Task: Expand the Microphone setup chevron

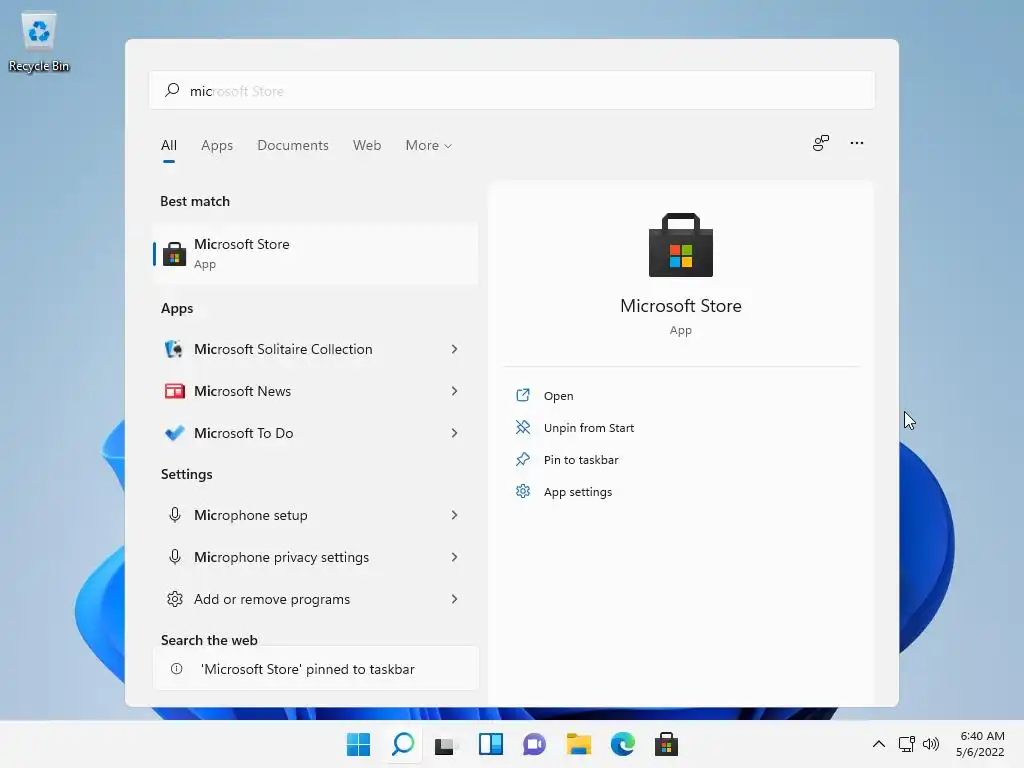Action: click(x=455, y=515)
